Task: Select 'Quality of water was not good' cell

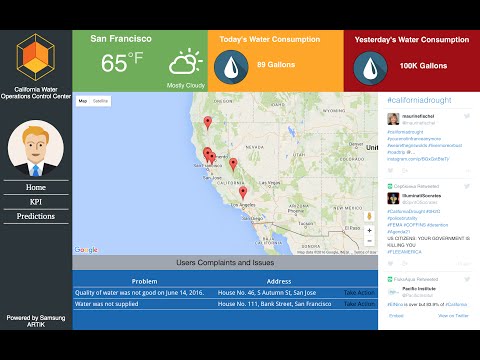Action: click(x=139, y=293)
